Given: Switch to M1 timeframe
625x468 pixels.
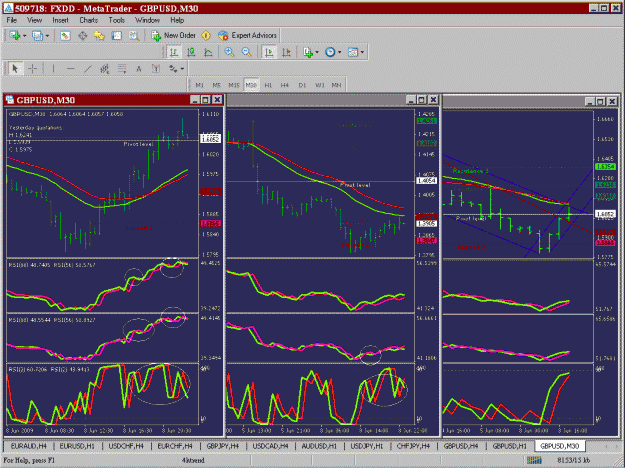Looking at the screenshot, I should [199, 85].
